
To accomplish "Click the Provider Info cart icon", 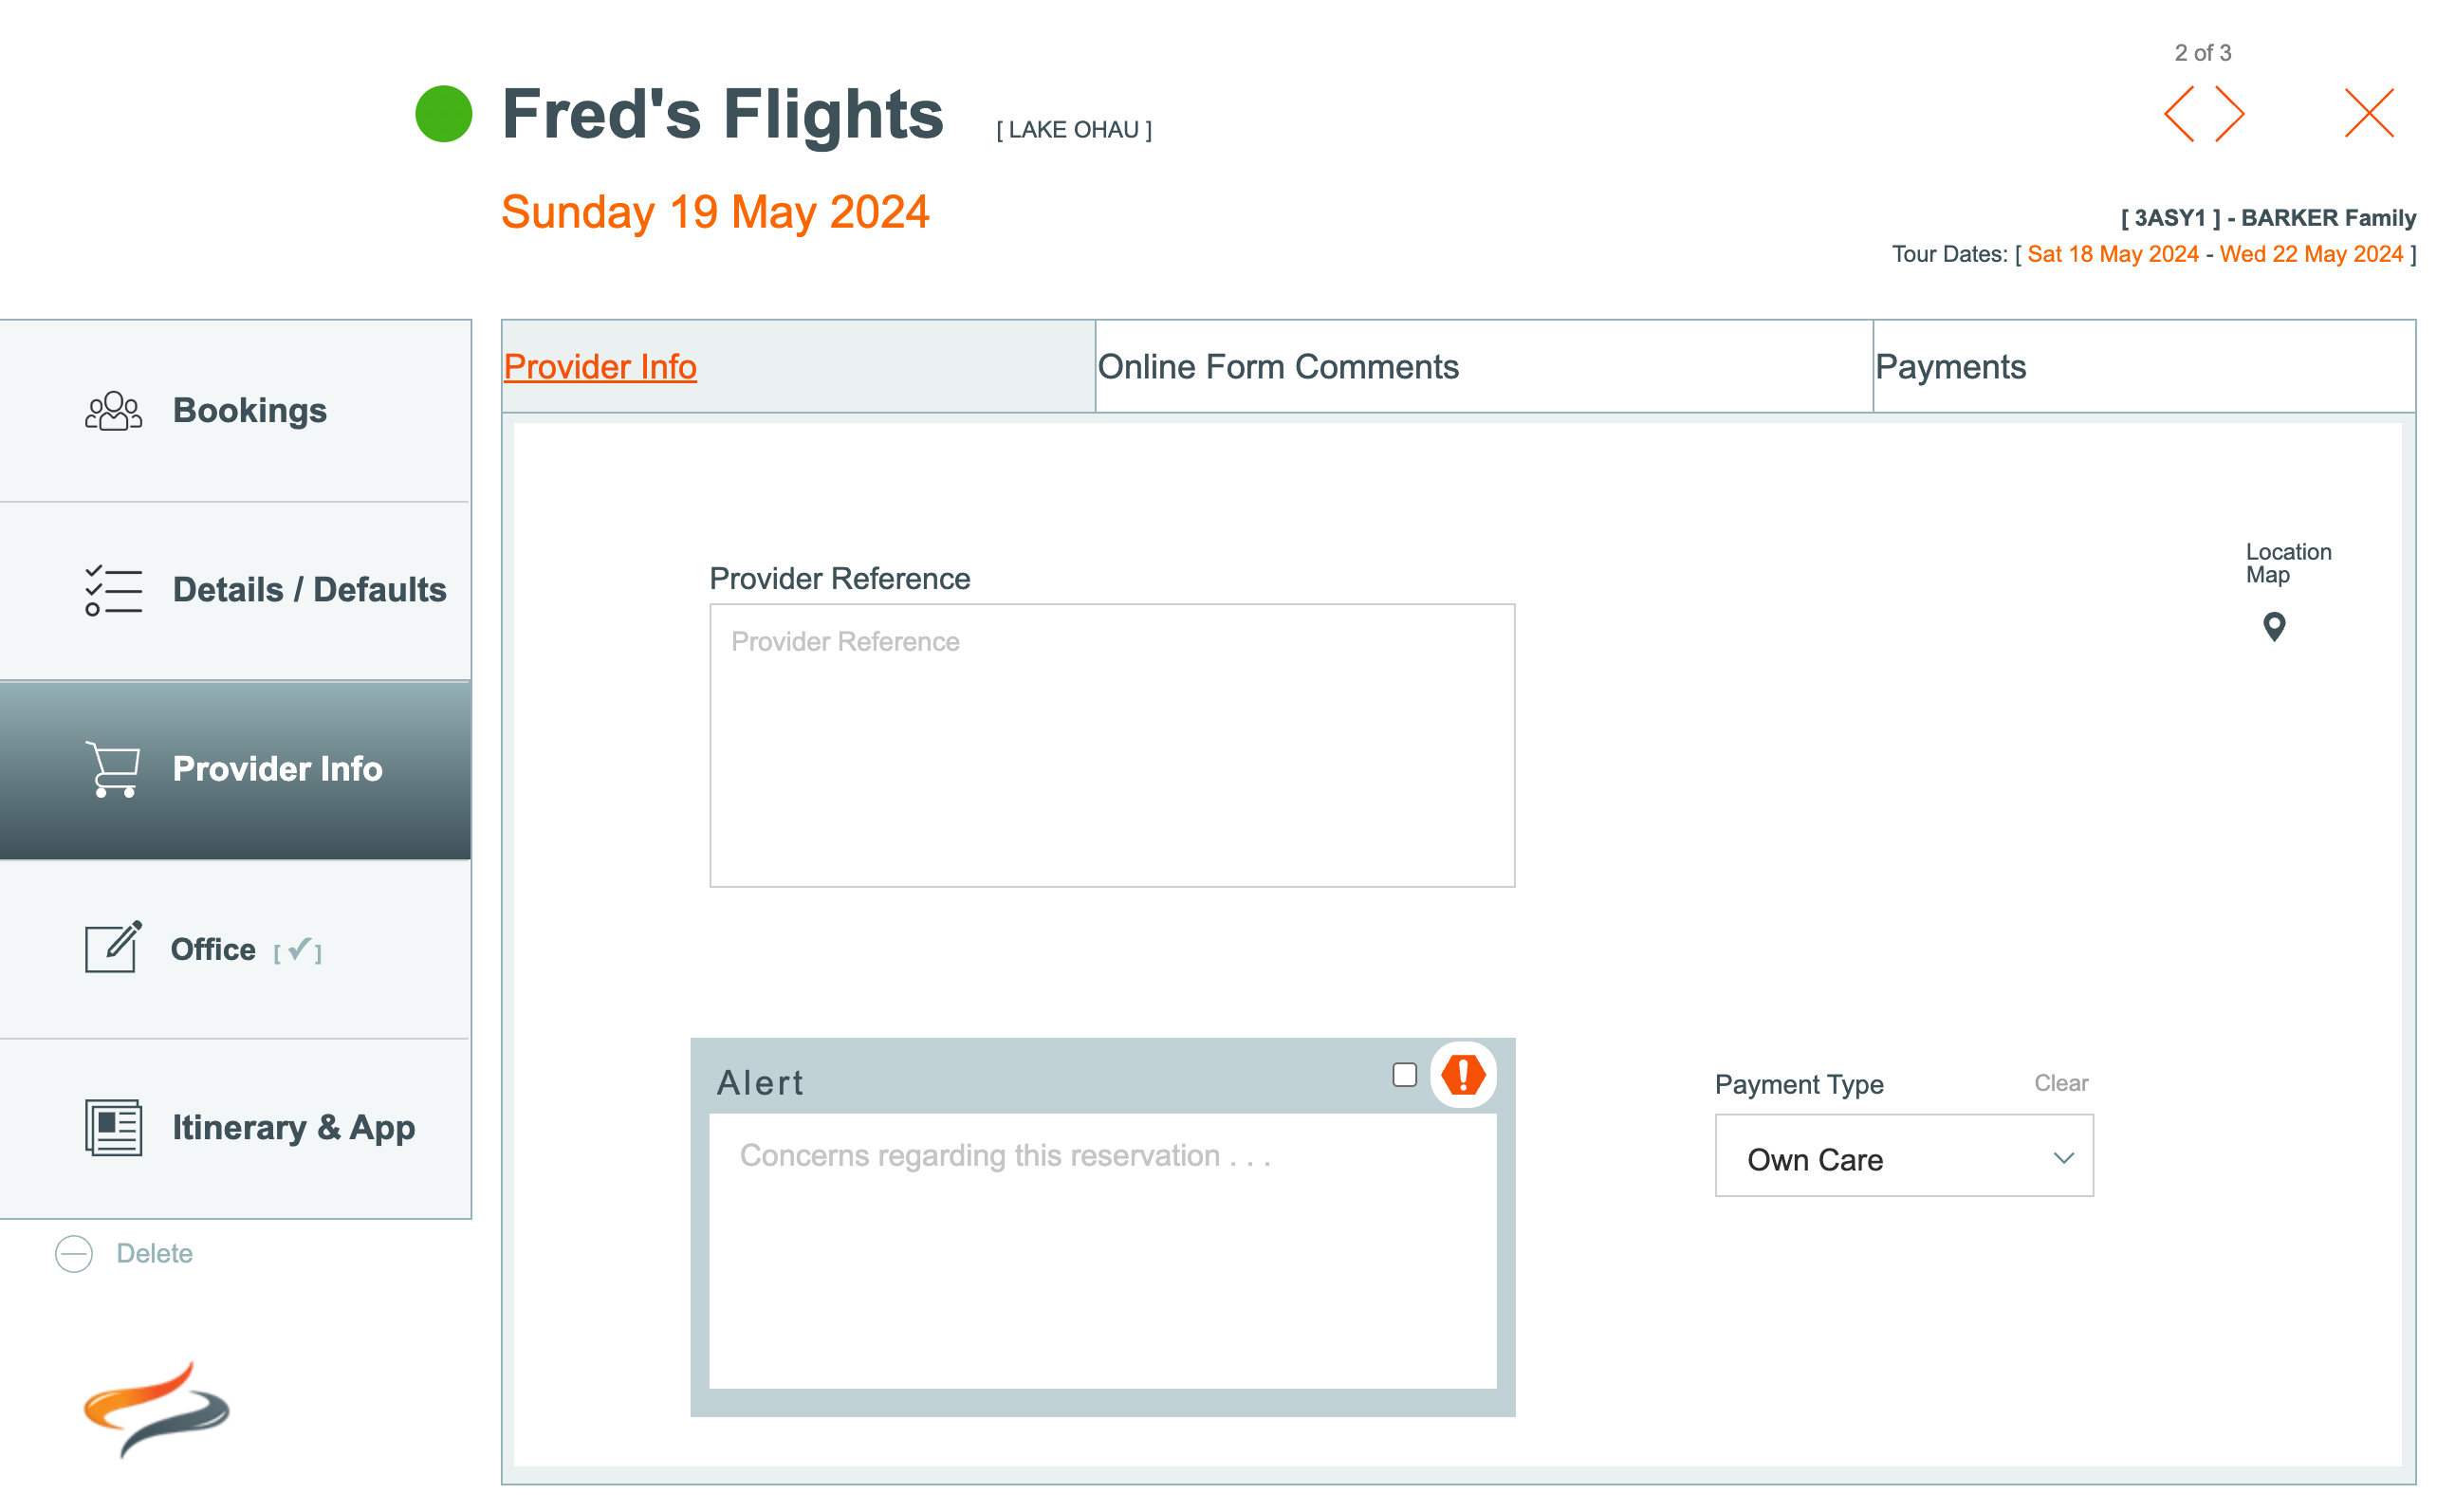I will point(113,769).
